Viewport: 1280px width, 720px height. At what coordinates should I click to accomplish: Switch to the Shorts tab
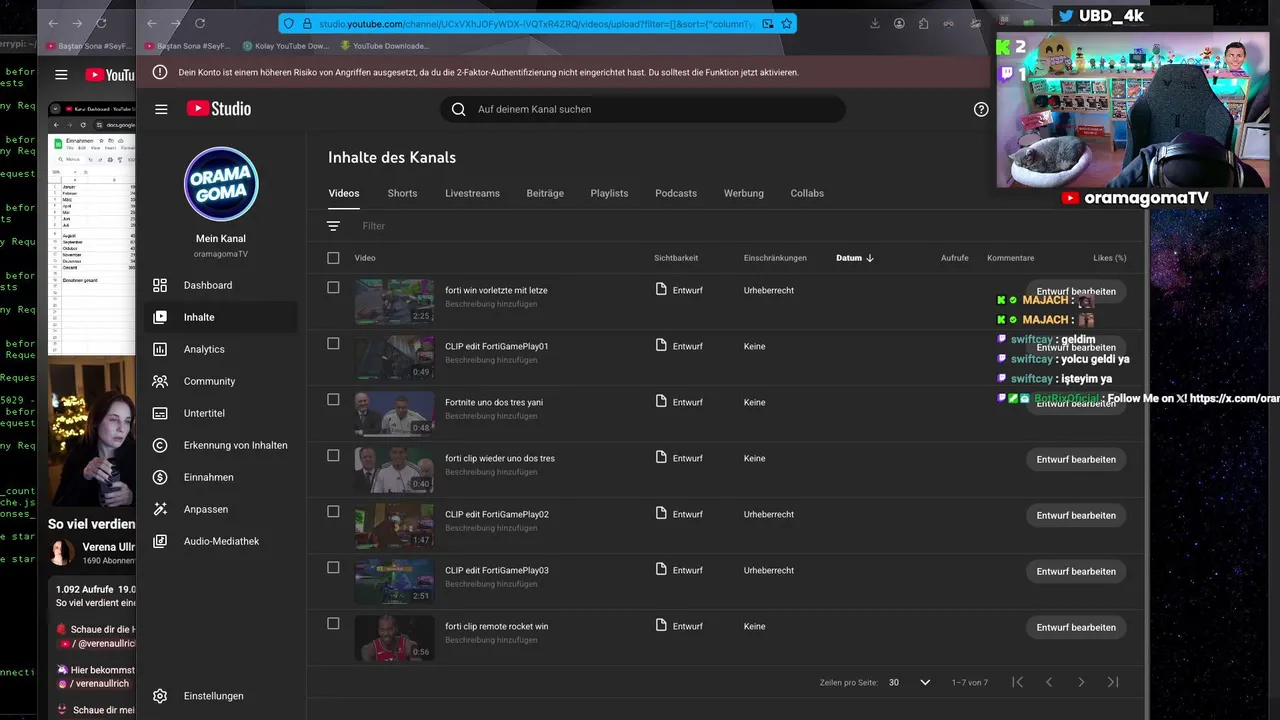point(402,193)
